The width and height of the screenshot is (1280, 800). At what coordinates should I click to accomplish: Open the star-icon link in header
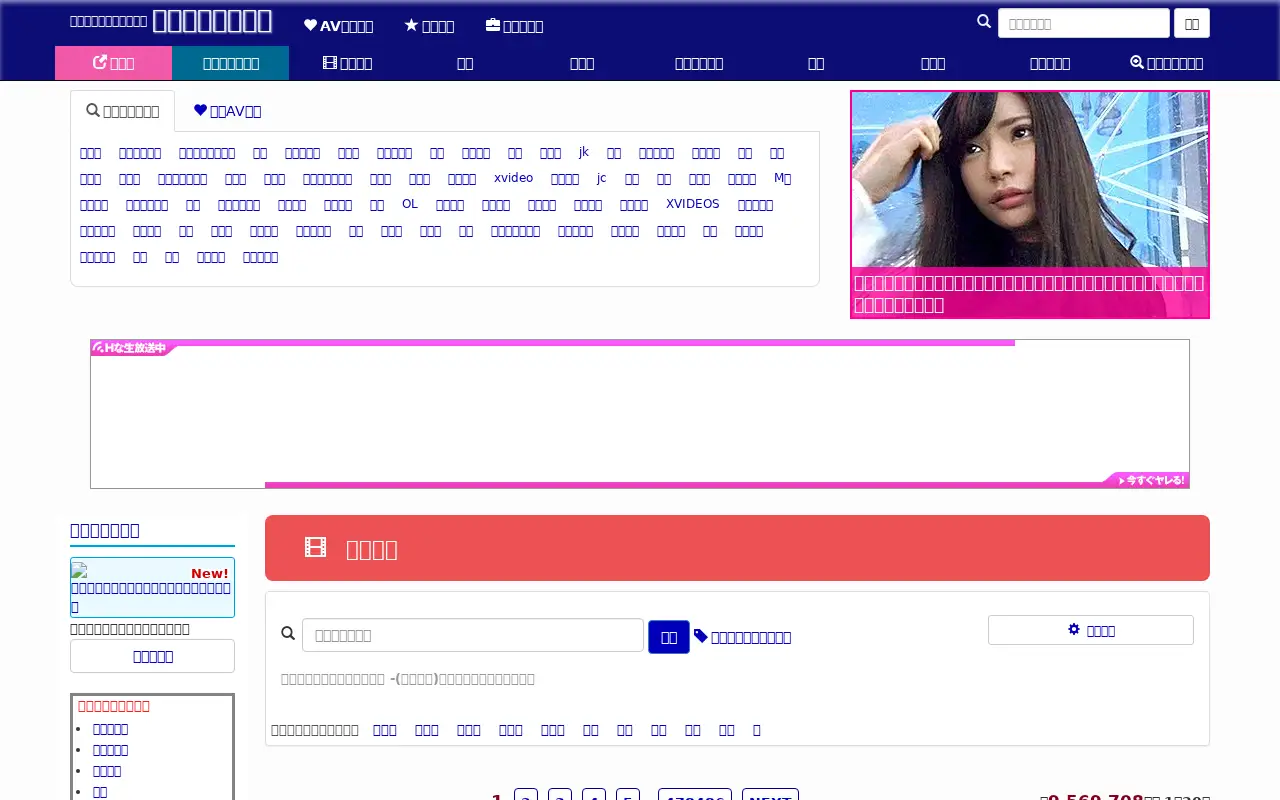429,26
